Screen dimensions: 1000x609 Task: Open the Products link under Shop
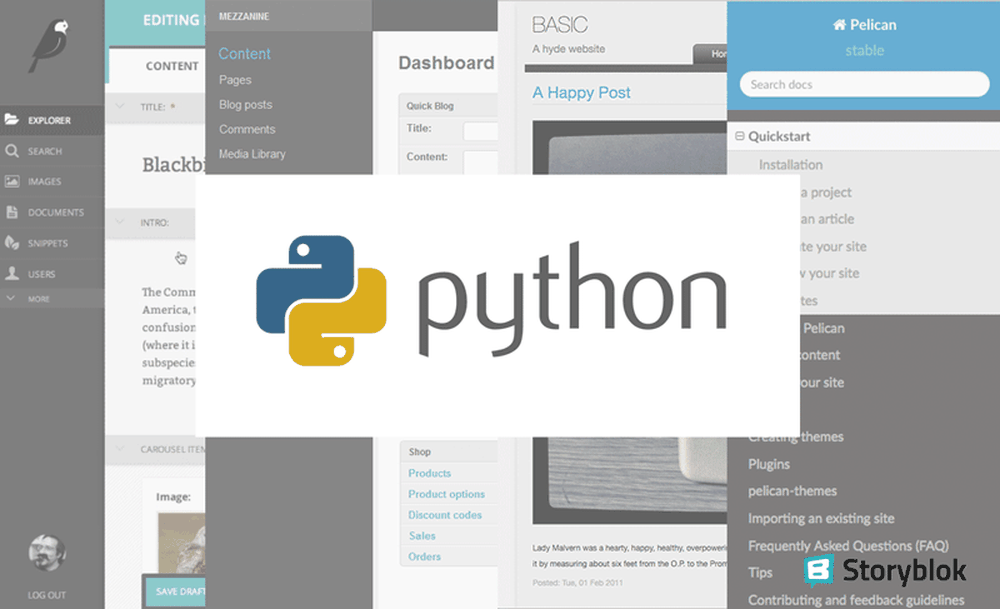pos(429,473)
